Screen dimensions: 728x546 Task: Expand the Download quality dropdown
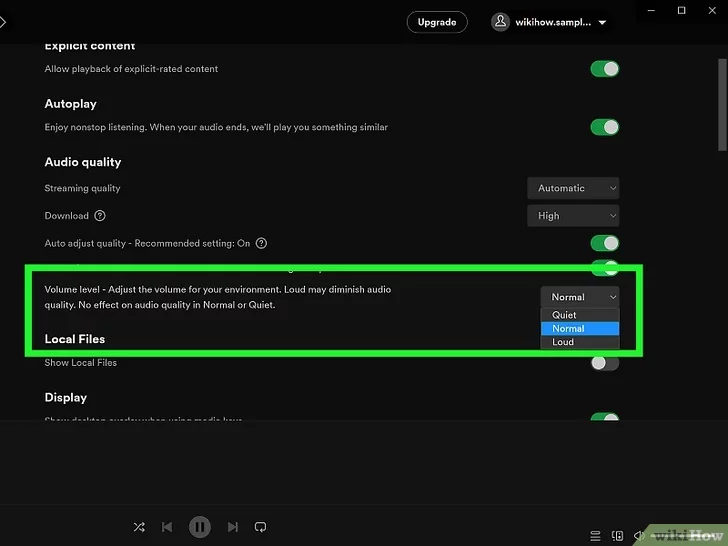[573, 216]
